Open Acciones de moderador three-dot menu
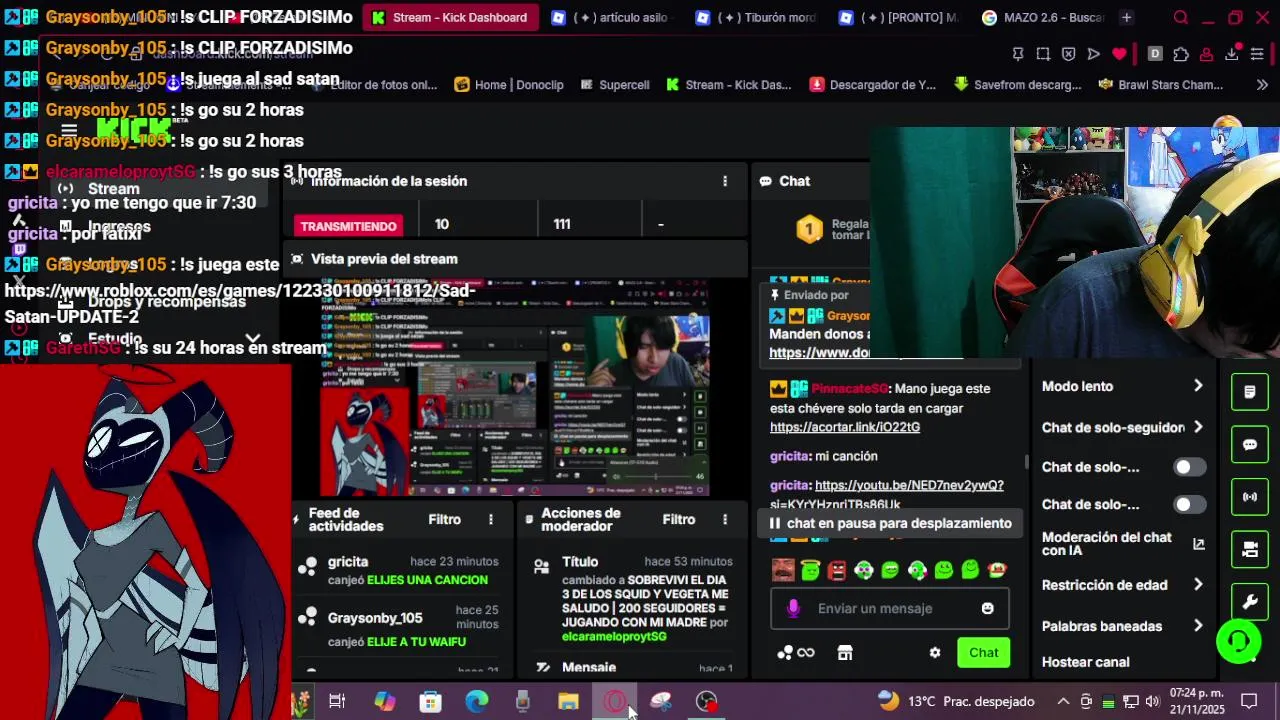The image size is (1280, 720). tap(725, 519)
